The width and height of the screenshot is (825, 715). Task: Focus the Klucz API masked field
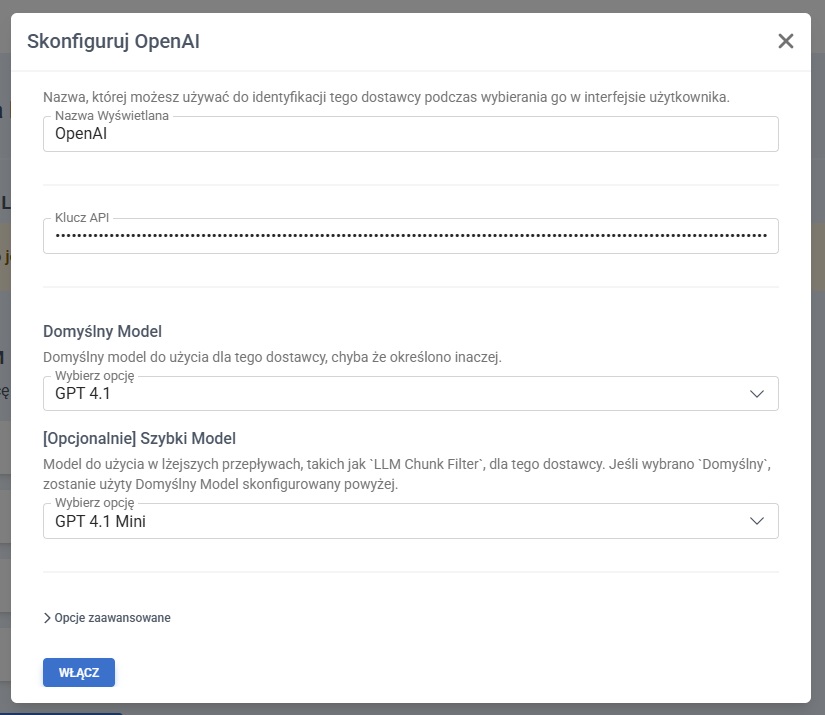pyautogui.click(x=410, y=237)
